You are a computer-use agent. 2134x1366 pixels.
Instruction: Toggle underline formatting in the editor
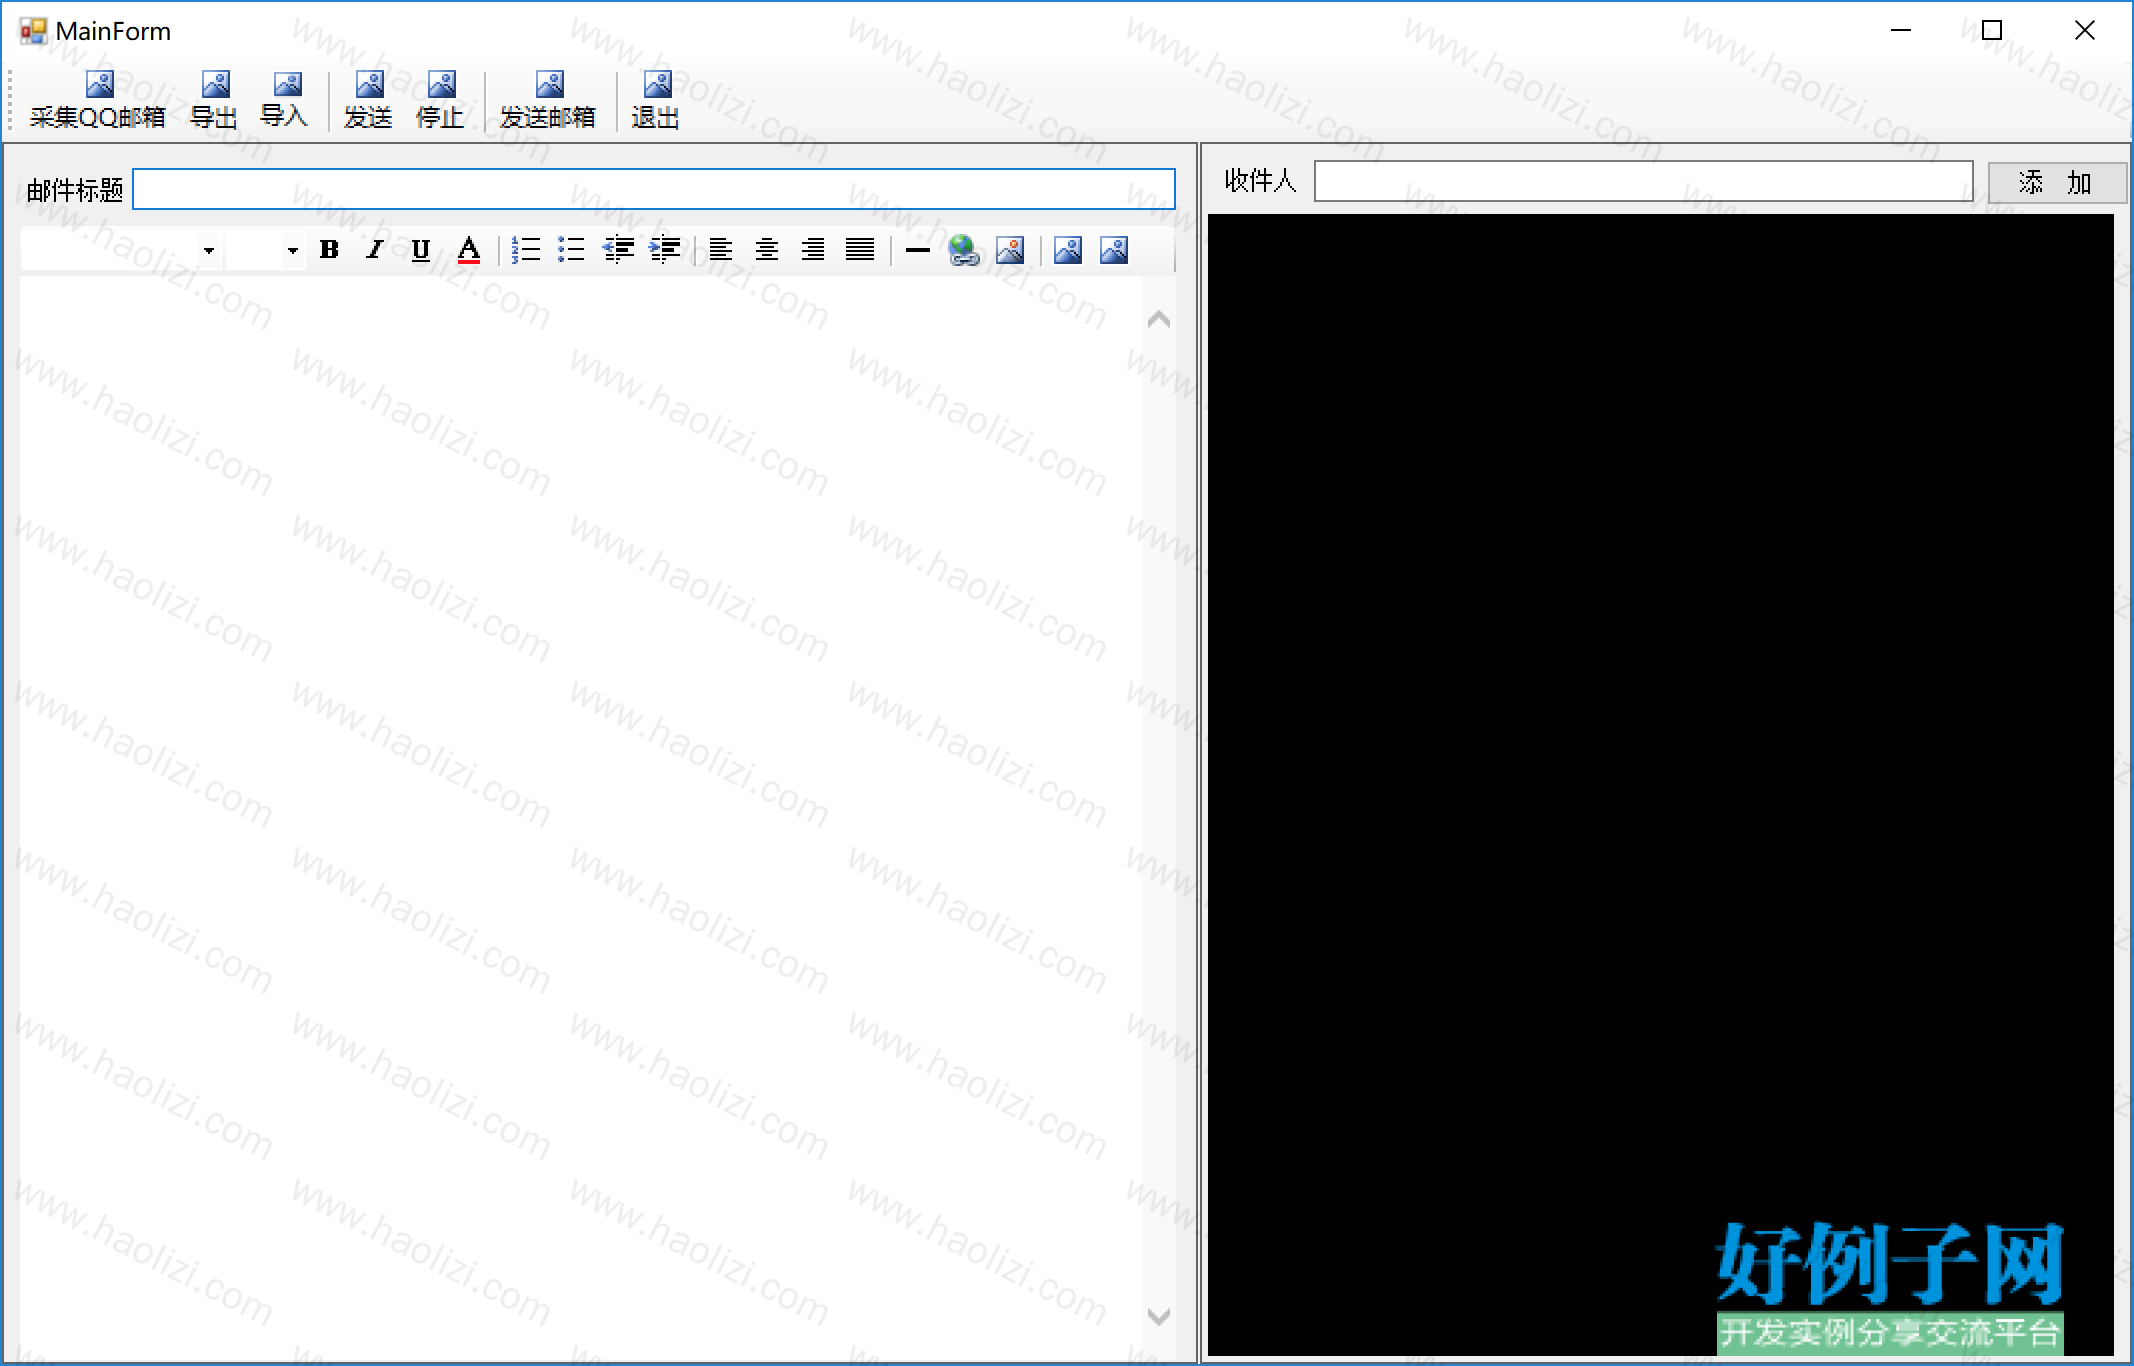point(421,250)
